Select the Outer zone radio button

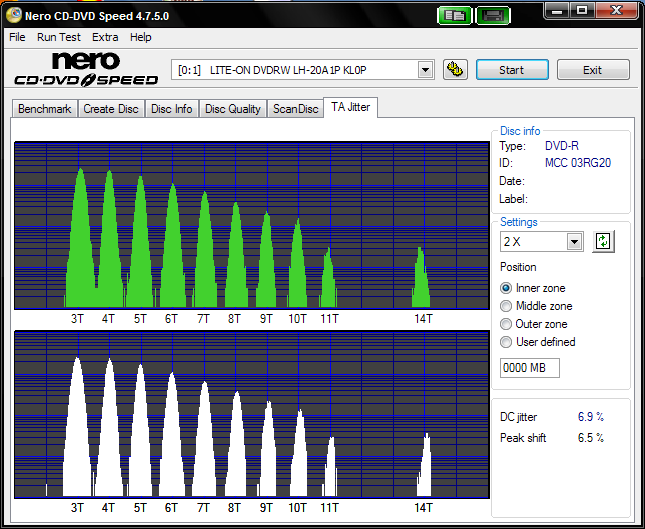click(x=506, y=324)
